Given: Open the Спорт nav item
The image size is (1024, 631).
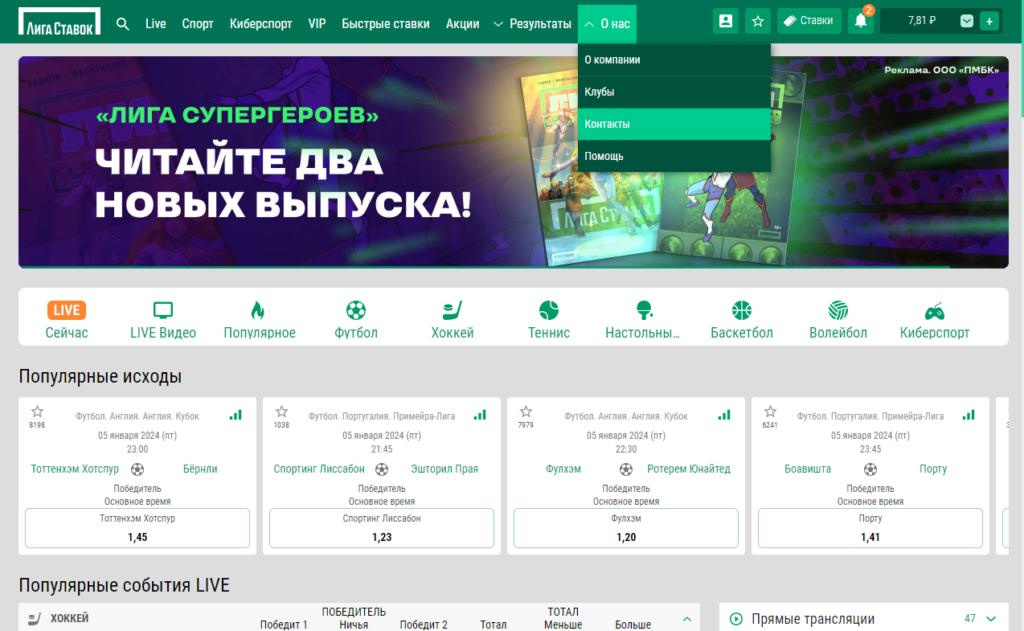Looking at the screenshot, I should [197, 24].
